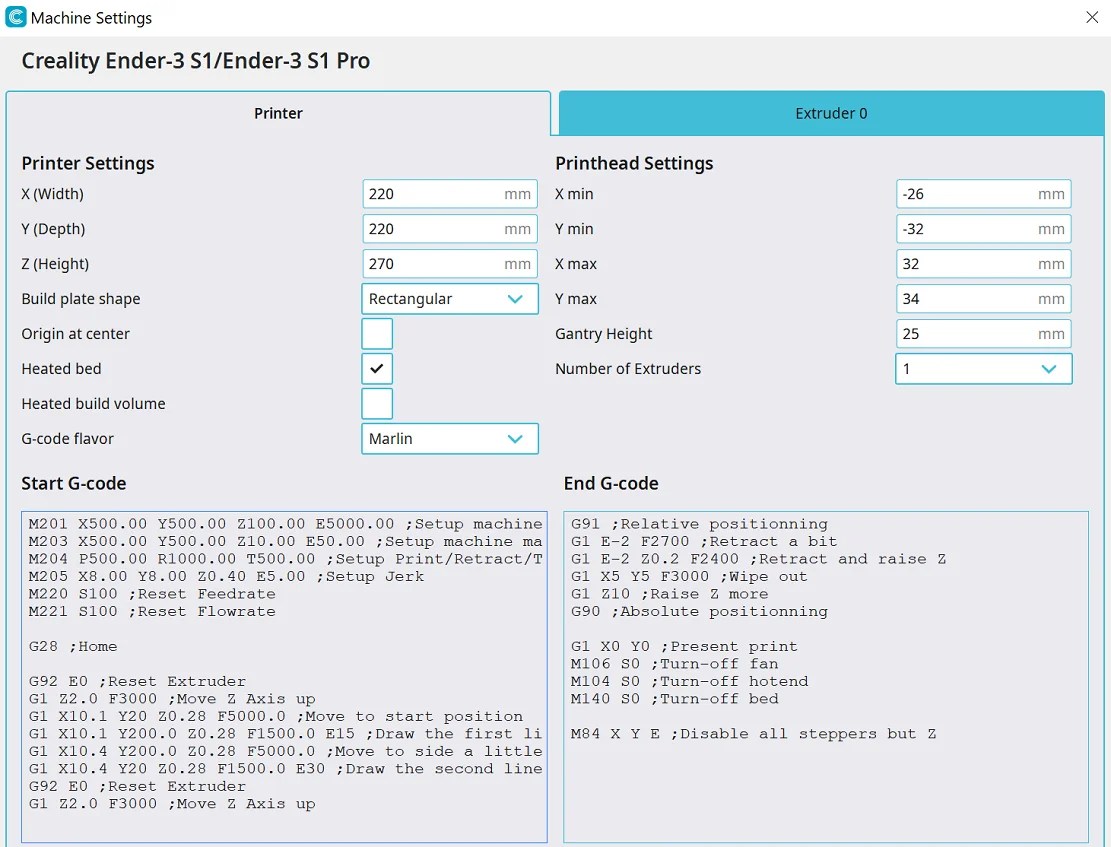Click 'M140 S0 ;Turn-off bed' line

click(675, 699)
